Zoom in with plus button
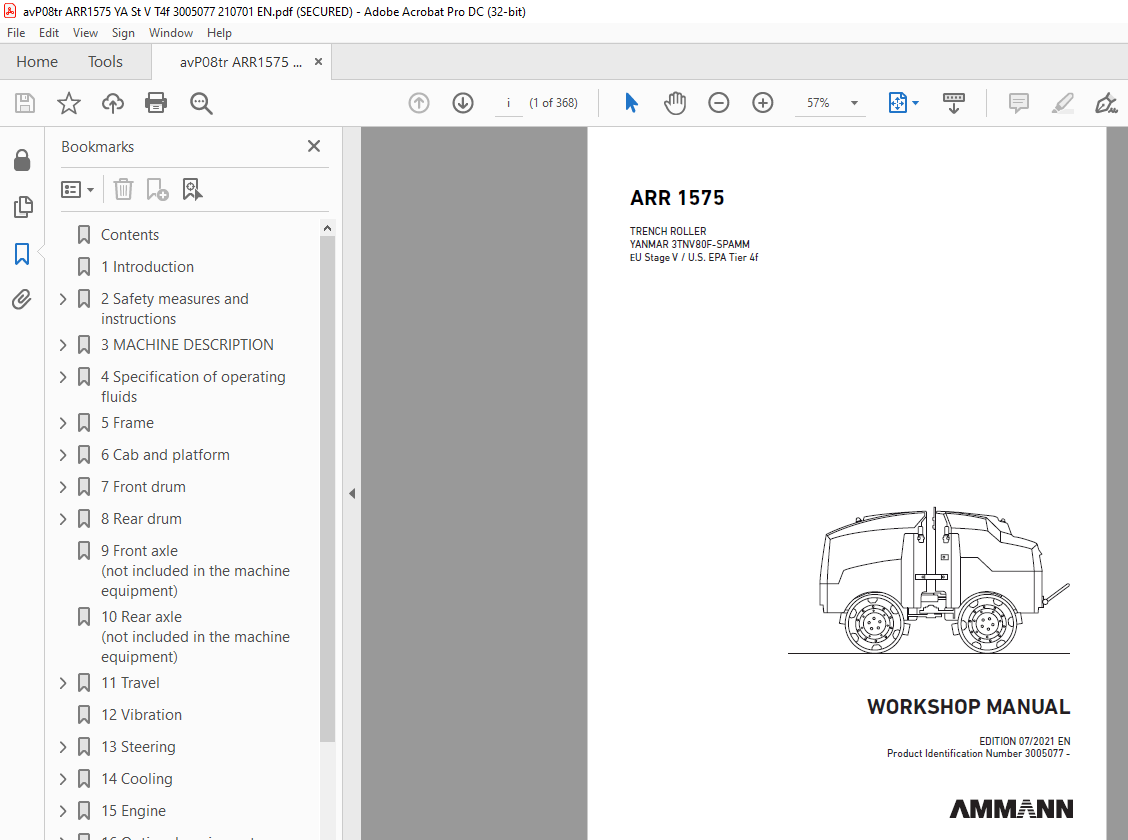 (763, 103)
